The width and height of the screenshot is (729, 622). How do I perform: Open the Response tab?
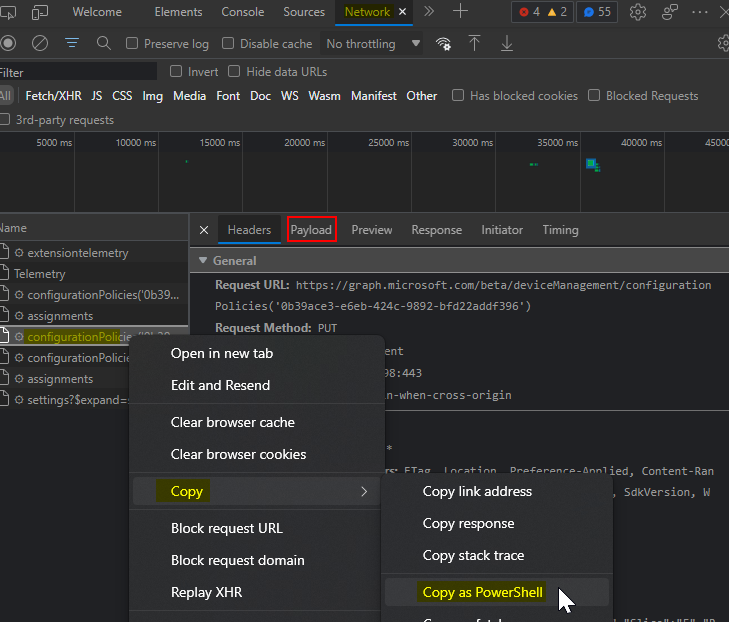[437, 230]
